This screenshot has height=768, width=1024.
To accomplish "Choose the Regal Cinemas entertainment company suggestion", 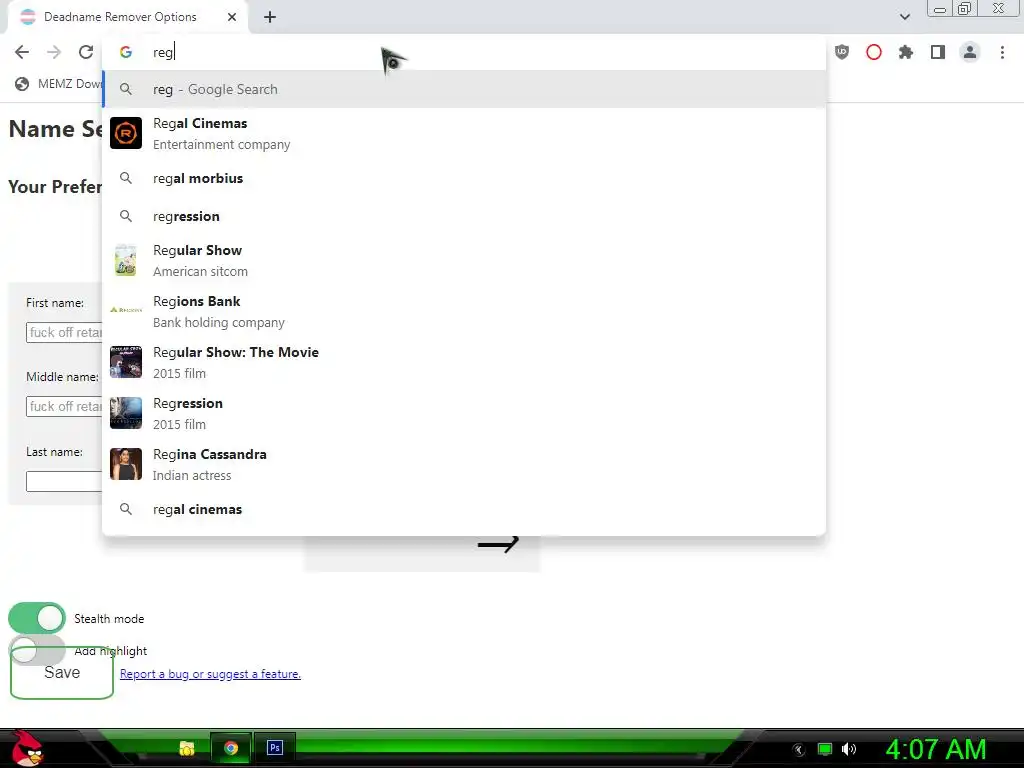I will pos(464,133).
